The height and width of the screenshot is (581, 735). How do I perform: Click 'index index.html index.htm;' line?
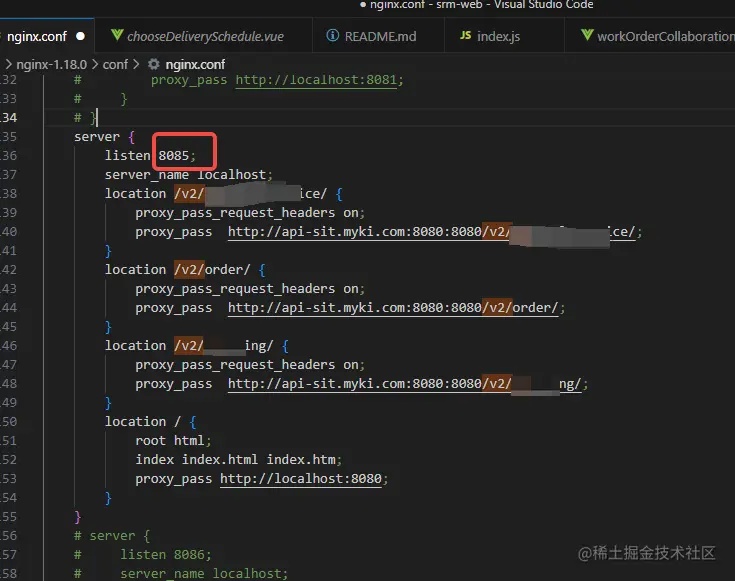pos(238,460)
